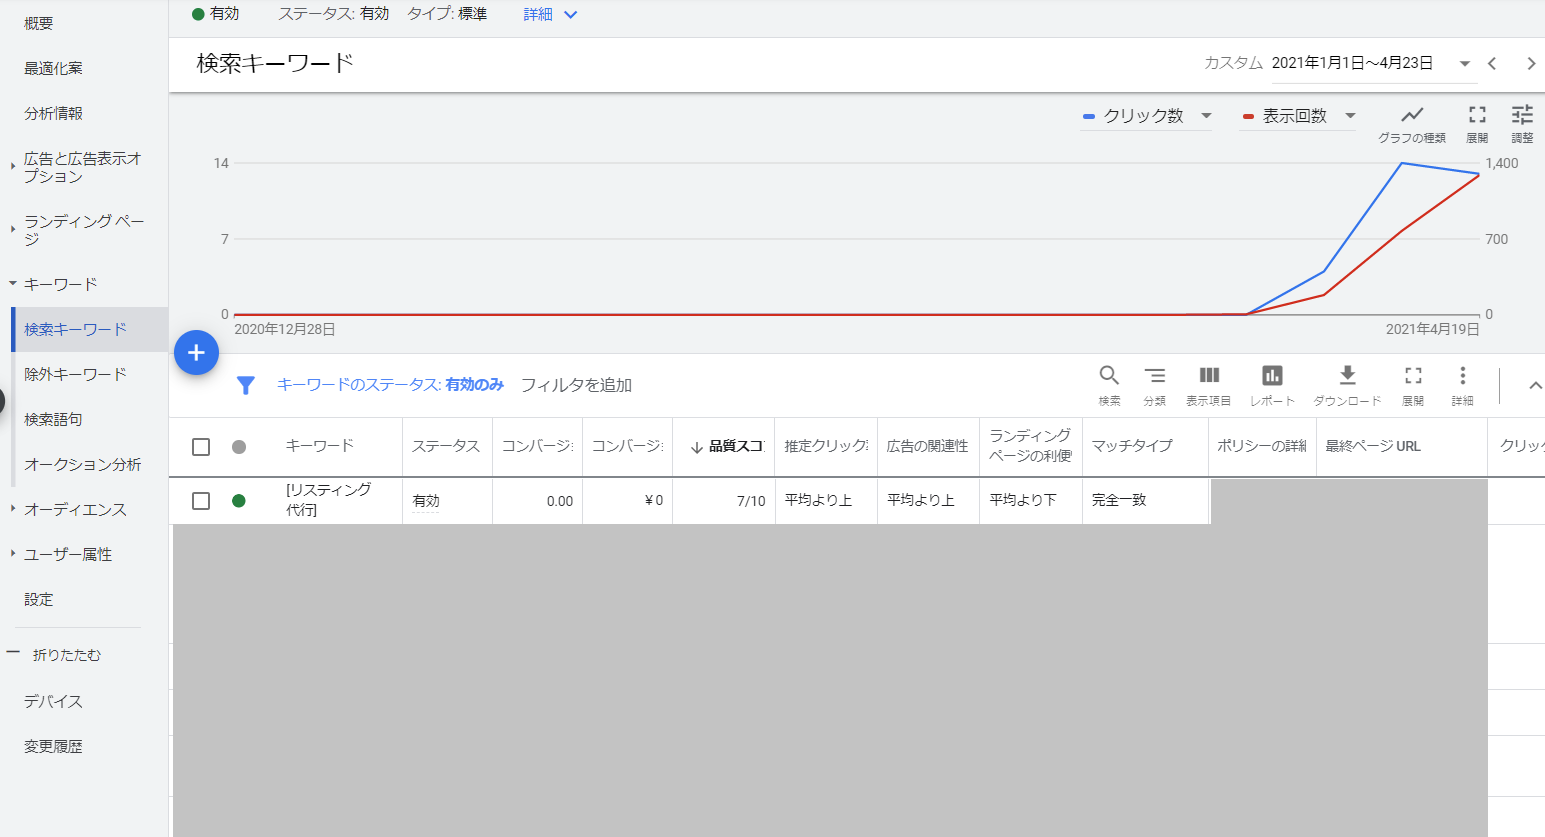Viewport: 1545px width, 837px height.
Task: Select 除外キーワード in the sidebar
Action: click(x=76, y=374)
